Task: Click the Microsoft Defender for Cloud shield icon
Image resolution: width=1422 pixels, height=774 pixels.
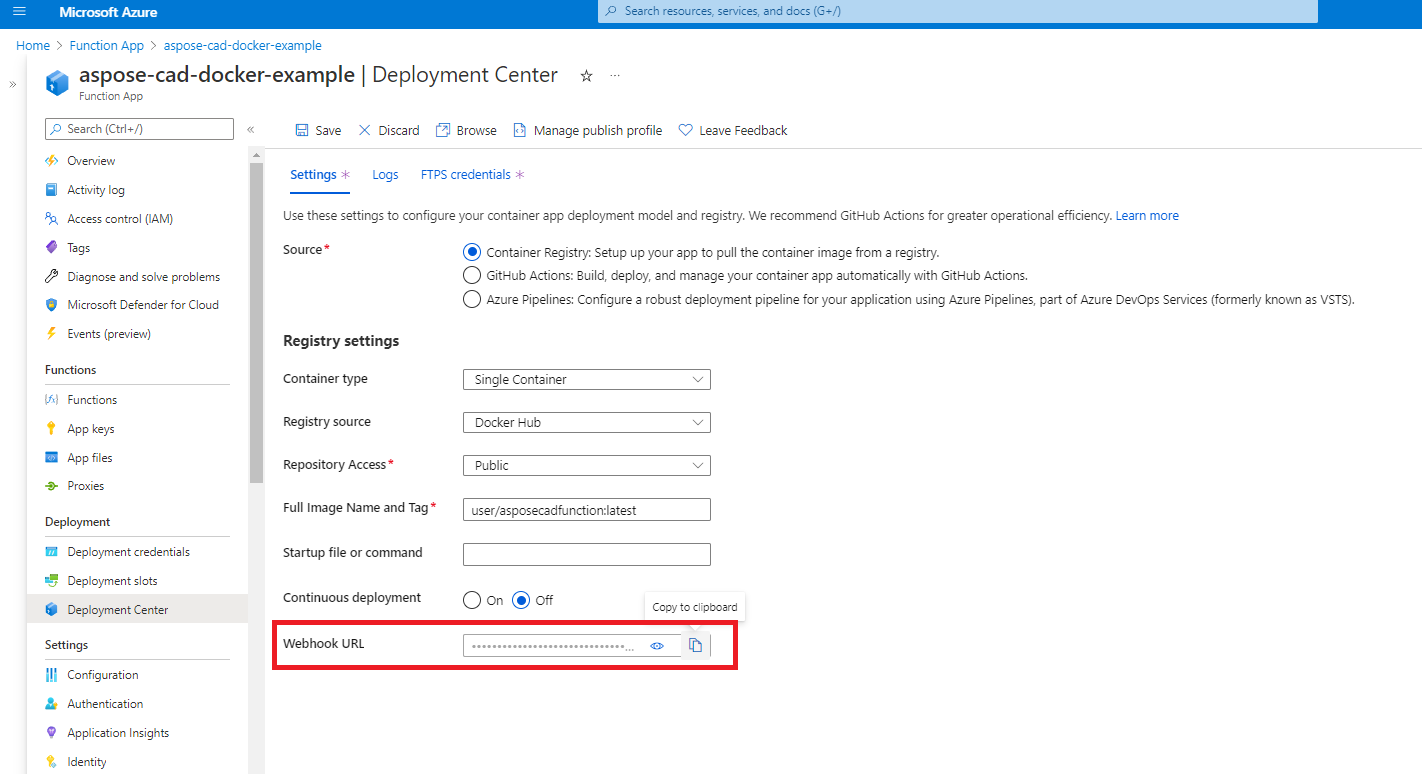Action: tap(52, 305)
